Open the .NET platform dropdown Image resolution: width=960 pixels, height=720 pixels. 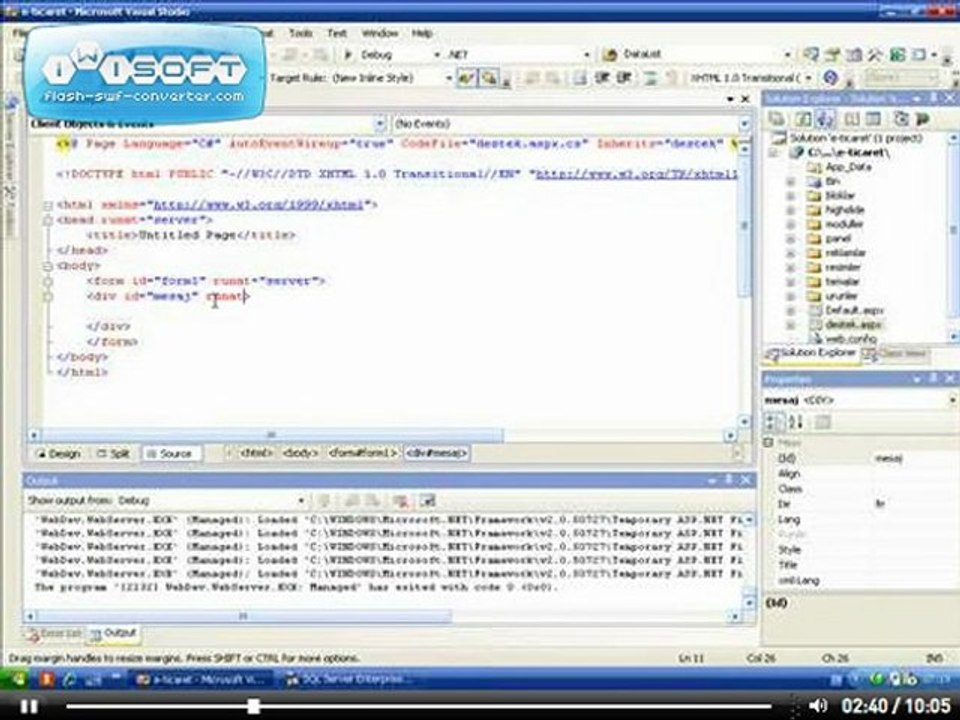(x=587, y=54)
